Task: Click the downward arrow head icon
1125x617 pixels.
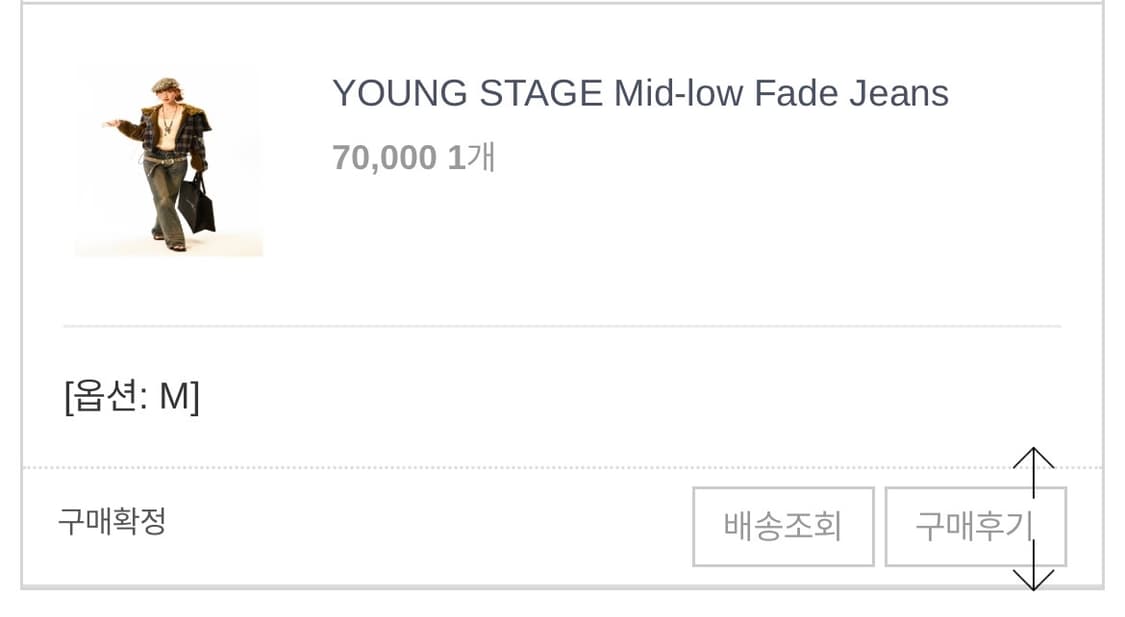Action: click(x=1033, y=580)
